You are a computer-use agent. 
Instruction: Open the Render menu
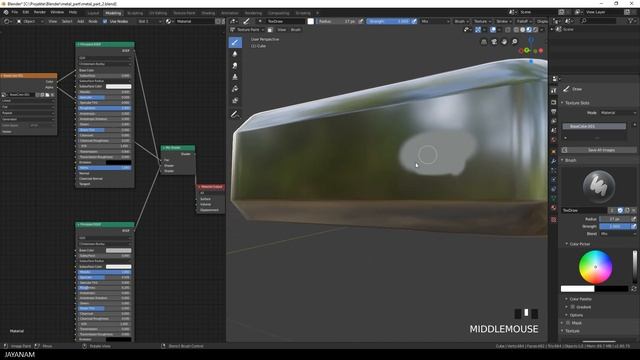click(40, 12)
